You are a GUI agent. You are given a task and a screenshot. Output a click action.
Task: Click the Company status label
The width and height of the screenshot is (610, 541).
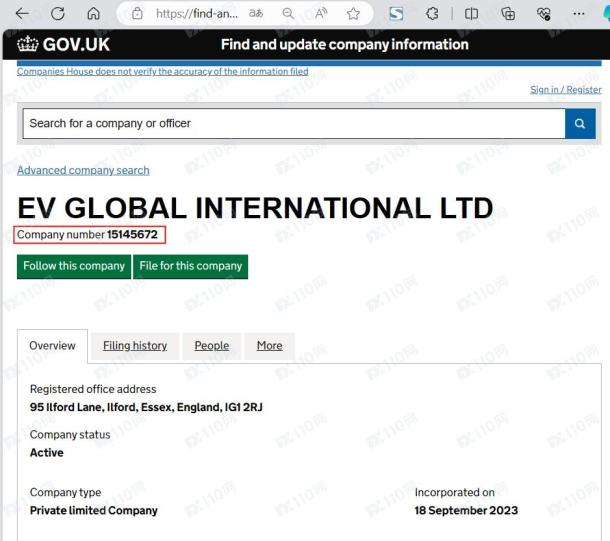coord(70,435)
